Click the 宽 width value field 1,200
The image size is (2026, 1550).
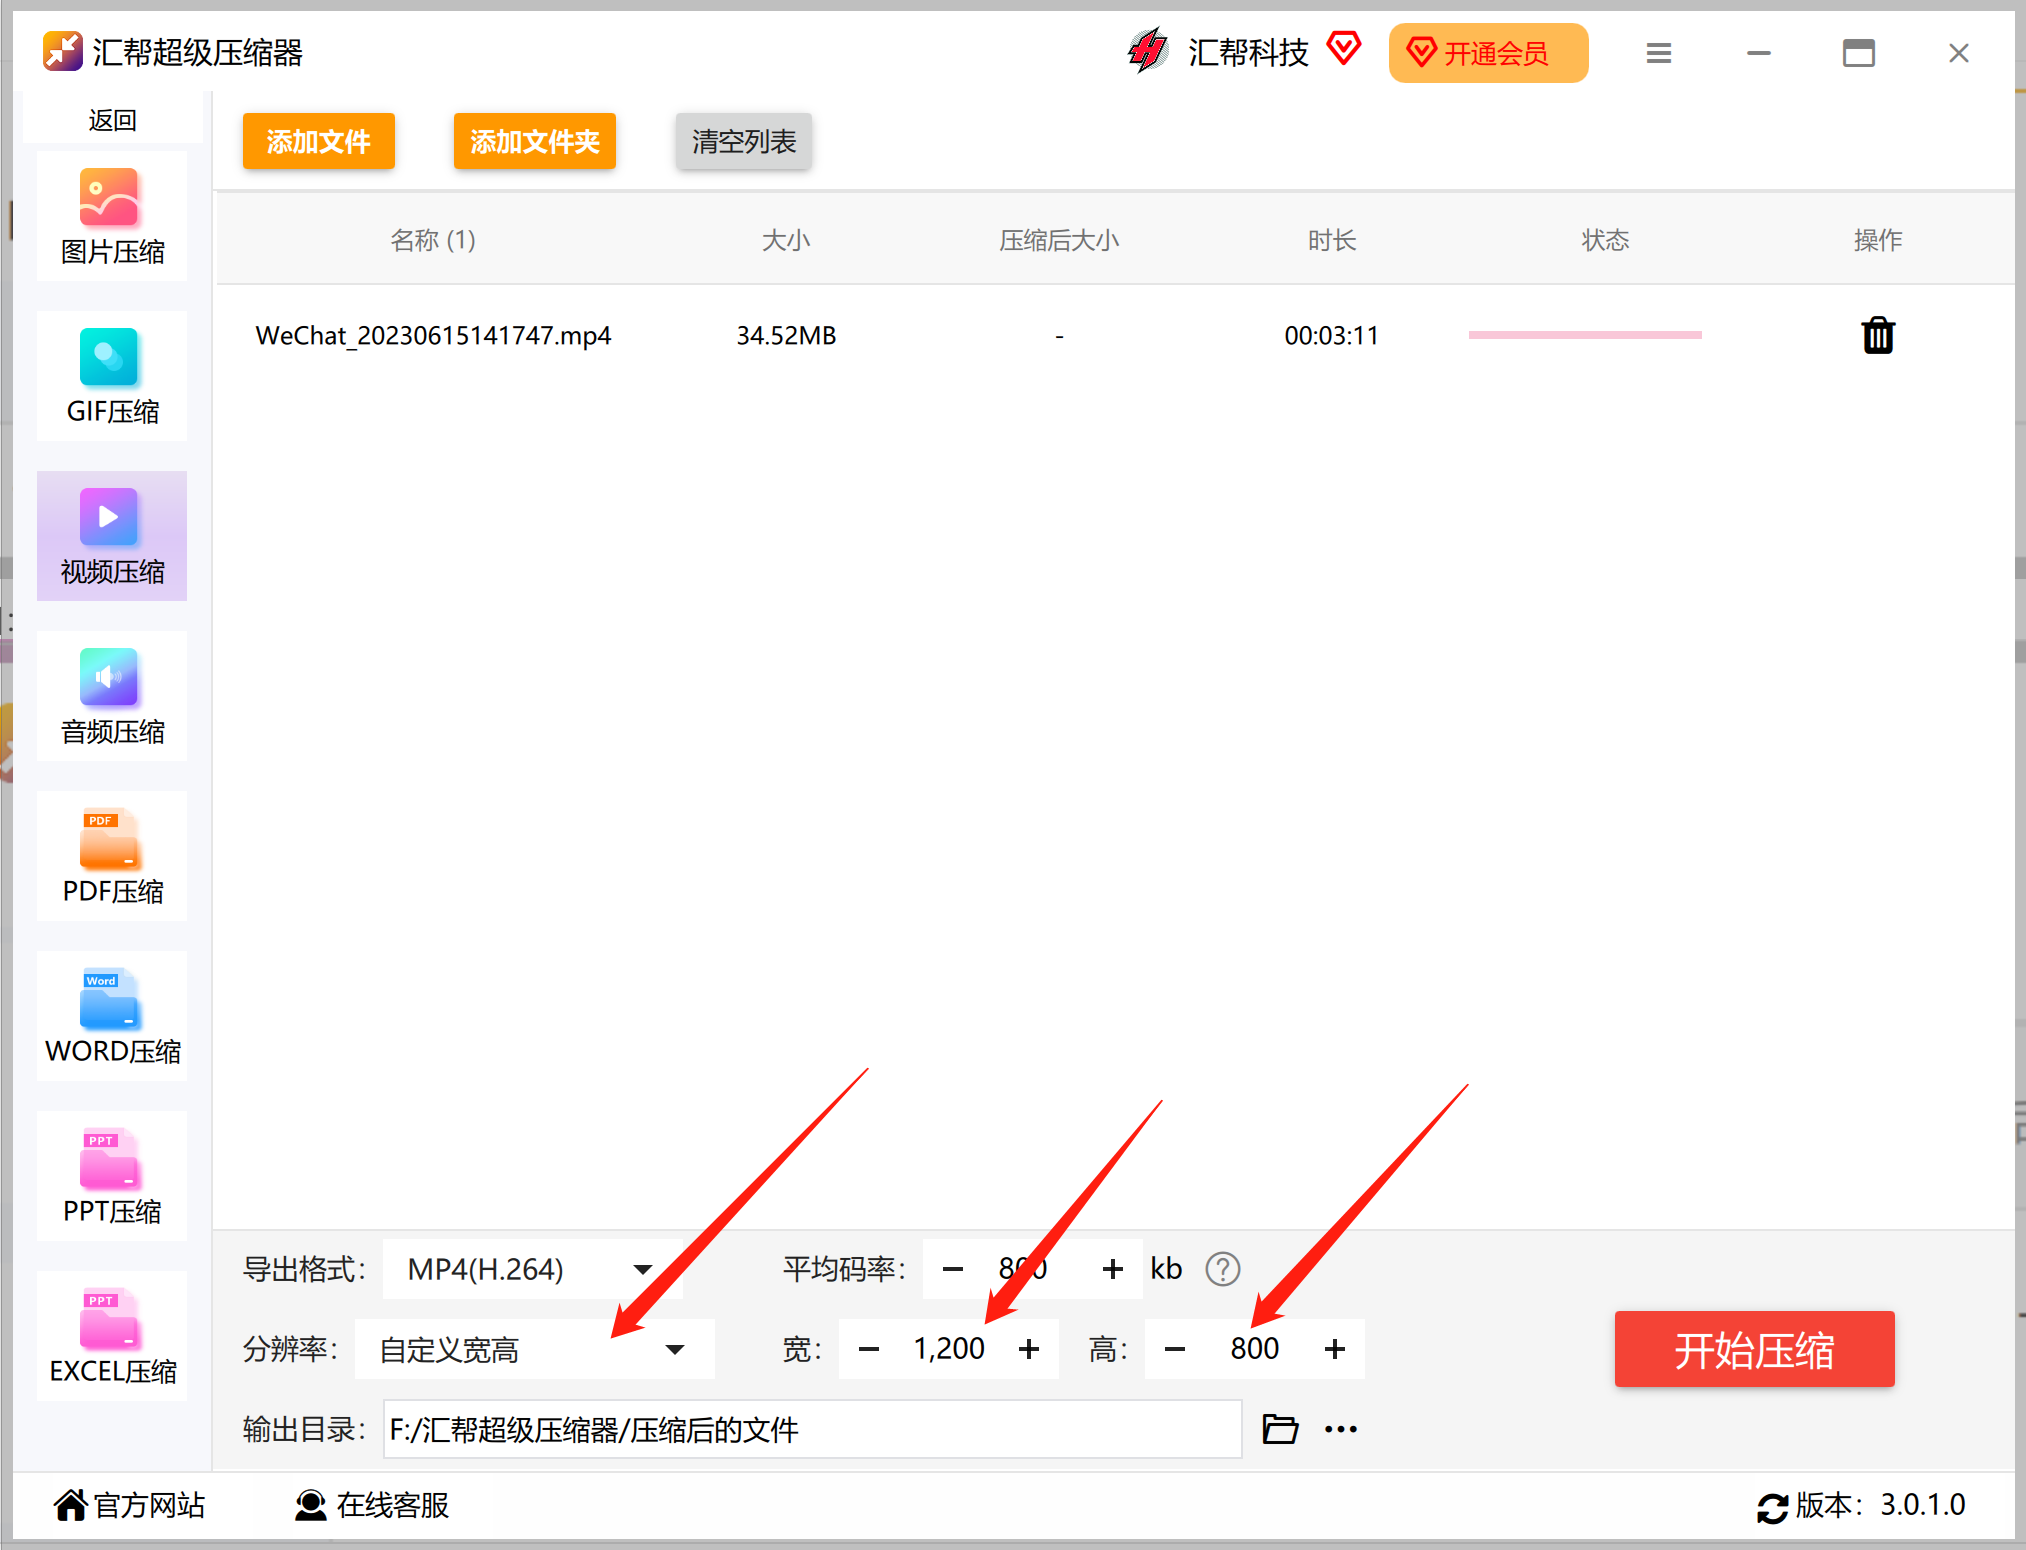click(949, 1349)
